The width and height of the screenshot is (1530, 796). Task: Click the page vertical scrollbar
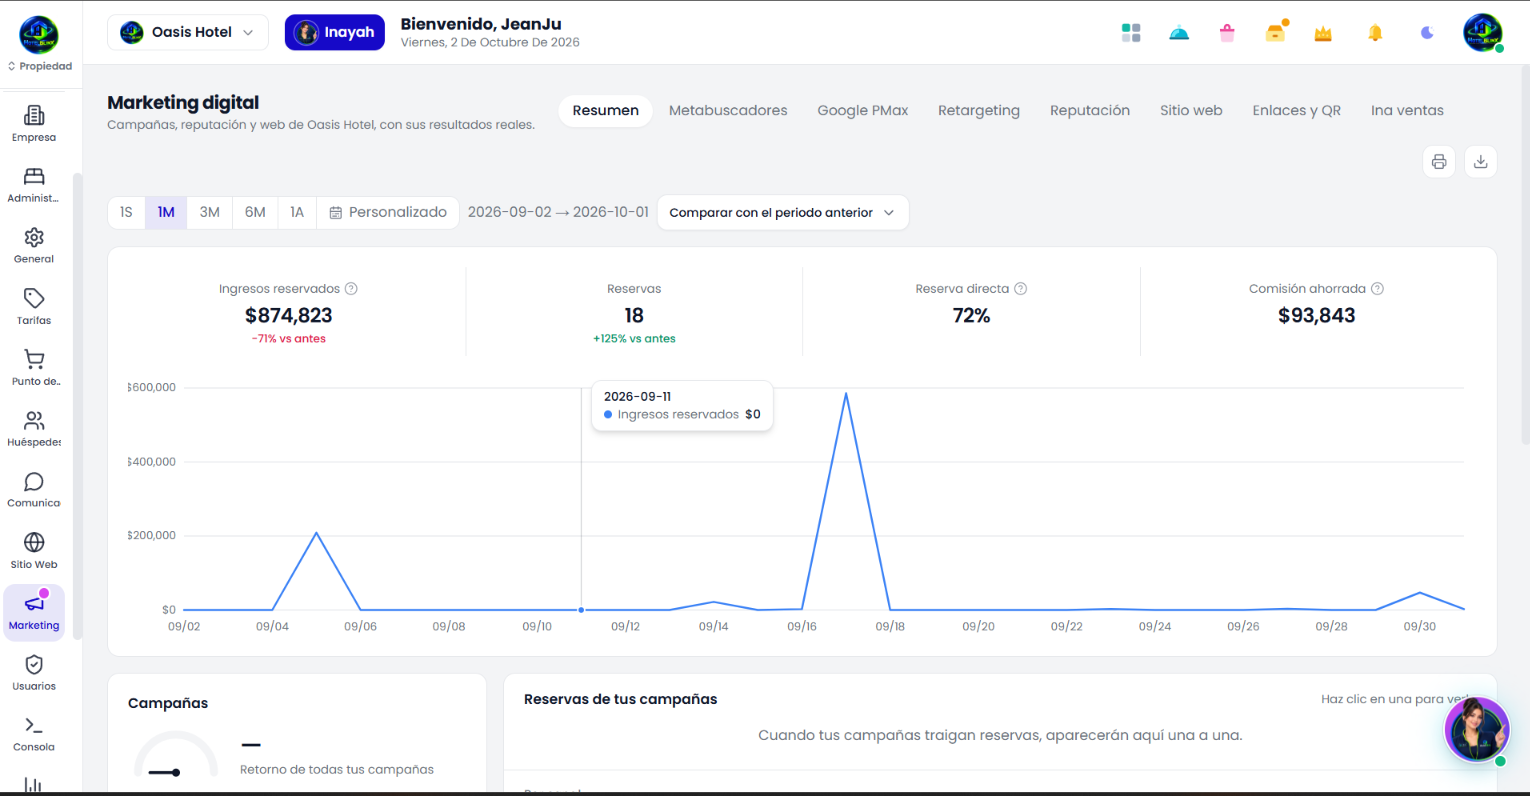point(1524,257)
